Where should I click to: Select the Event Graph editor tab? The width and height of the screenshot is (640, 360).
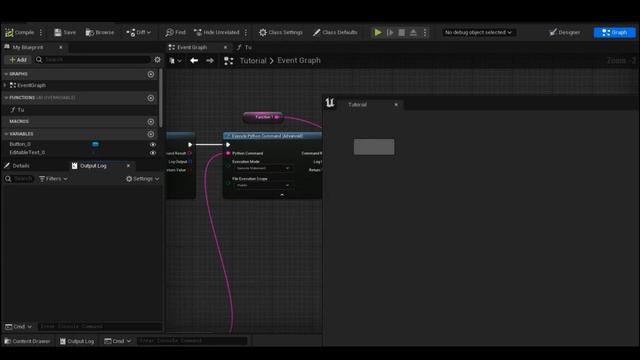click(192, 47)
